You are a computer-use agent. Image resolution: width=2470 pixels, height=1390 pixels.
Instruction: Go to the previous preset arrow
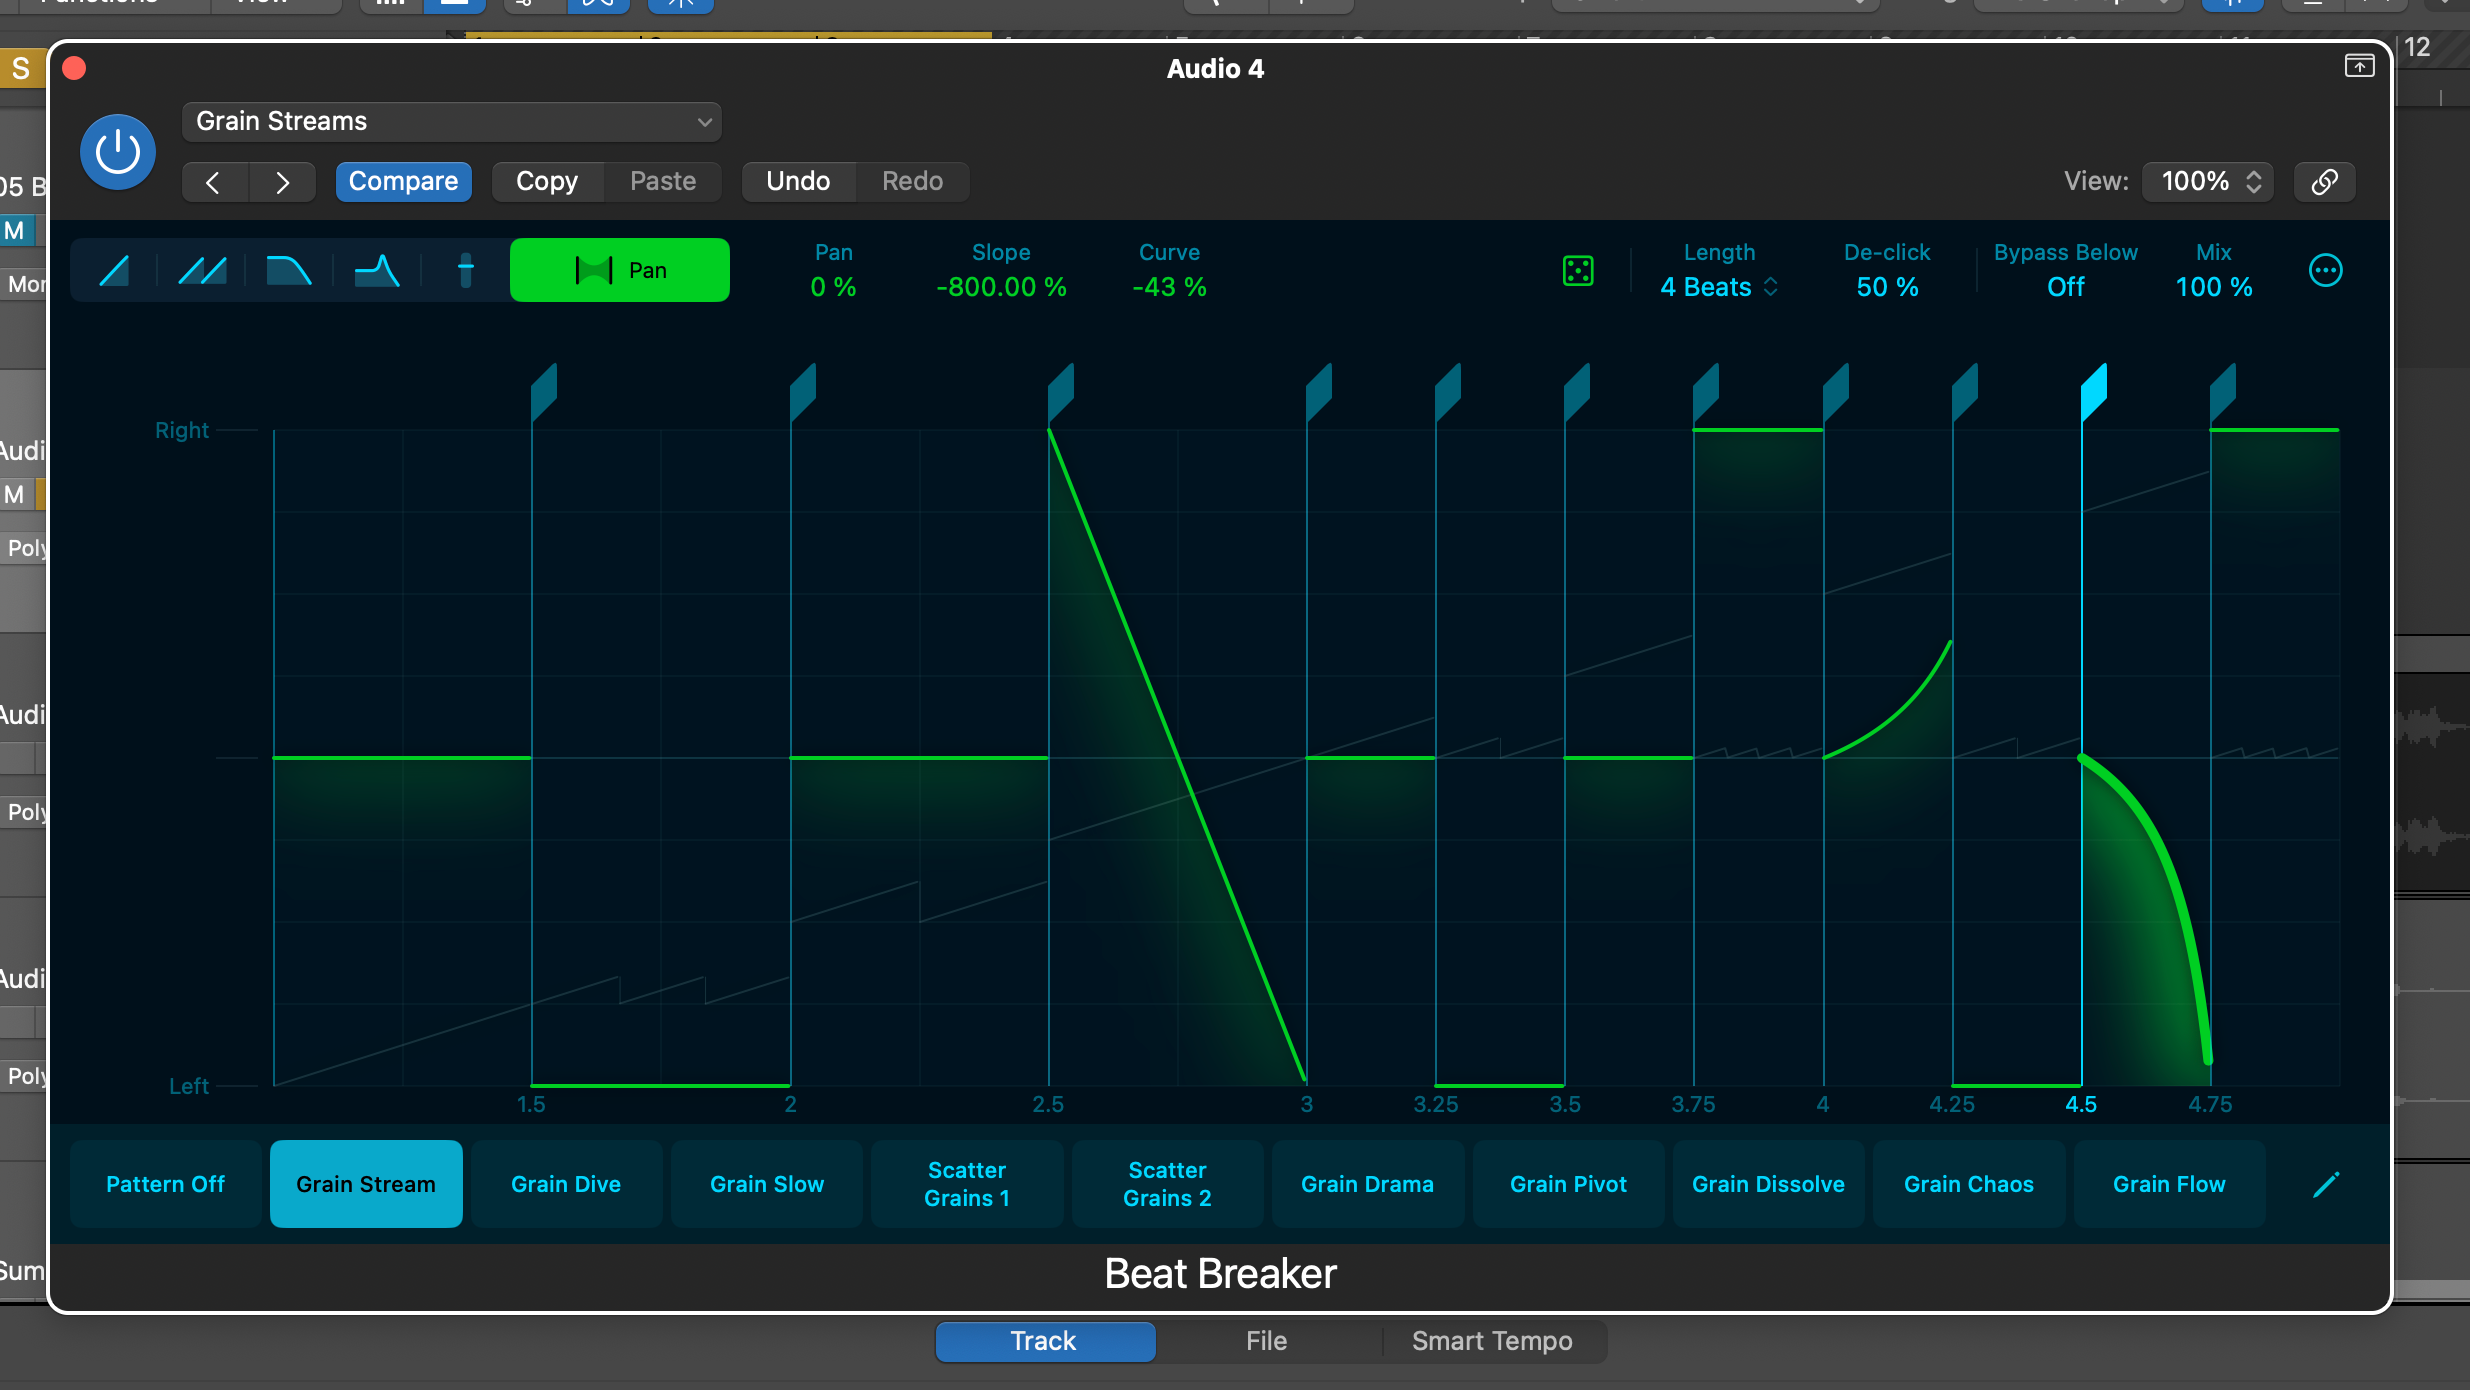click(x=213, y=182)
